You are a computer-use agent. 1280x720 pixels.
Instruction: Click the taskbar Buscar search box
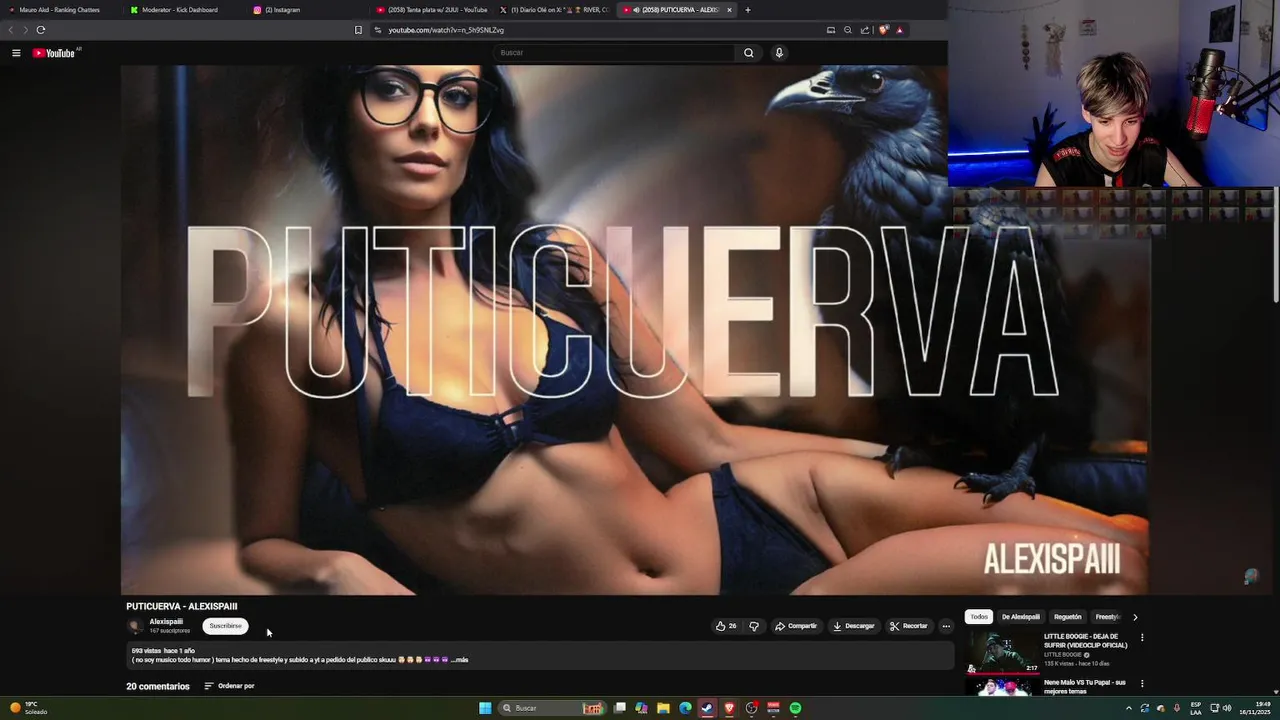point(553,708)
